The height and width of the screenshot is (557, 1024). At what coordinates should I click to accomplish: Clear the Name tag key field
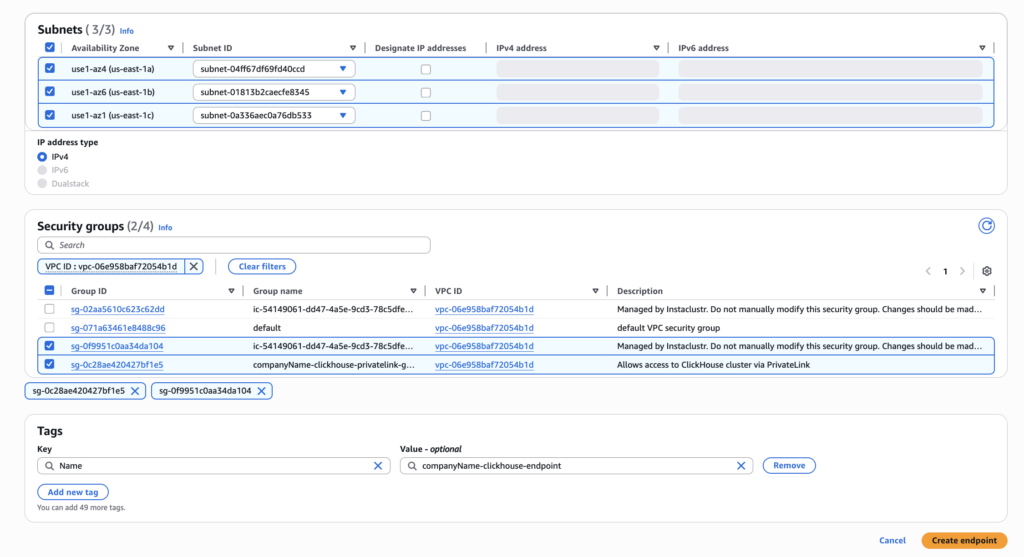coord(378,466)
